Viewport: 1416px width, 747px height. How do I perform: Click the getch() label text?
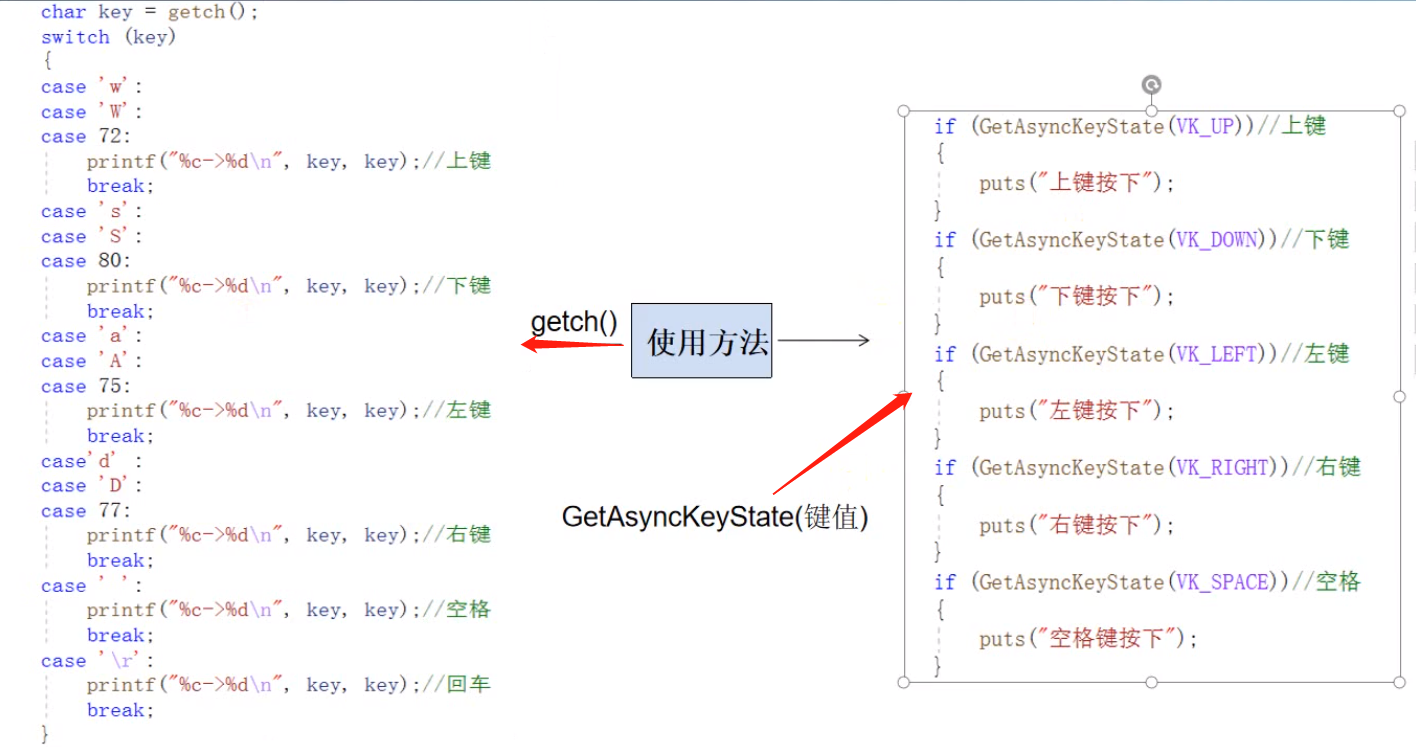click(x=574, y=322)
